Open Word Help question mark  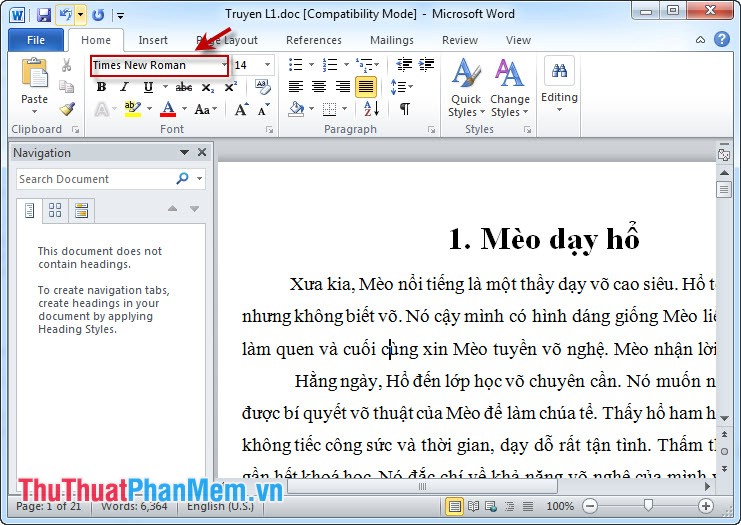[722, 40]
